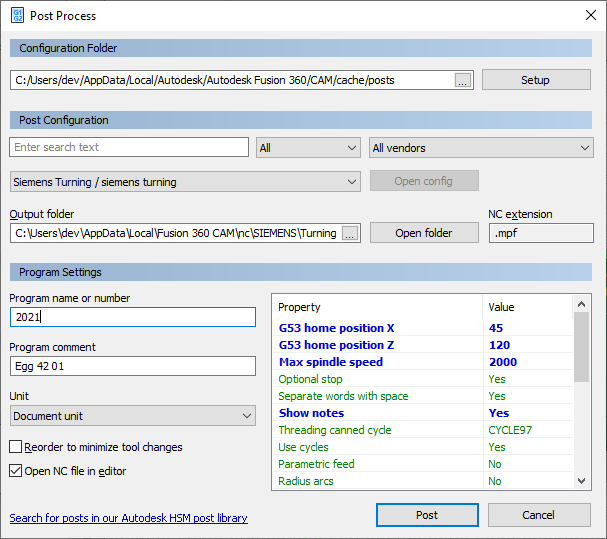607x539 pixels.
Task: Open the Siemens Turning post dropdown
Action: 185,182
